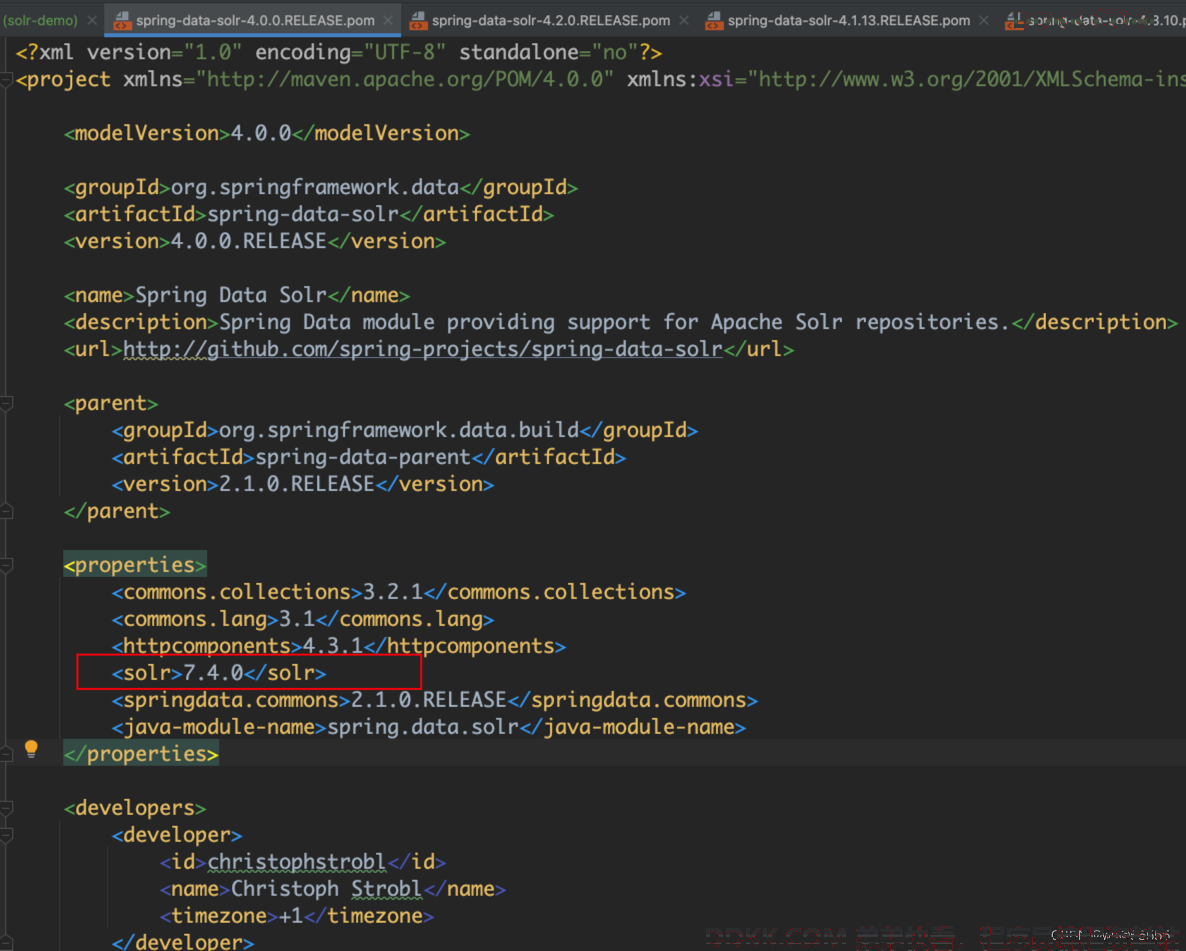
Task: Close the (solr-demo) tab
Action: [x=92, y=20]
